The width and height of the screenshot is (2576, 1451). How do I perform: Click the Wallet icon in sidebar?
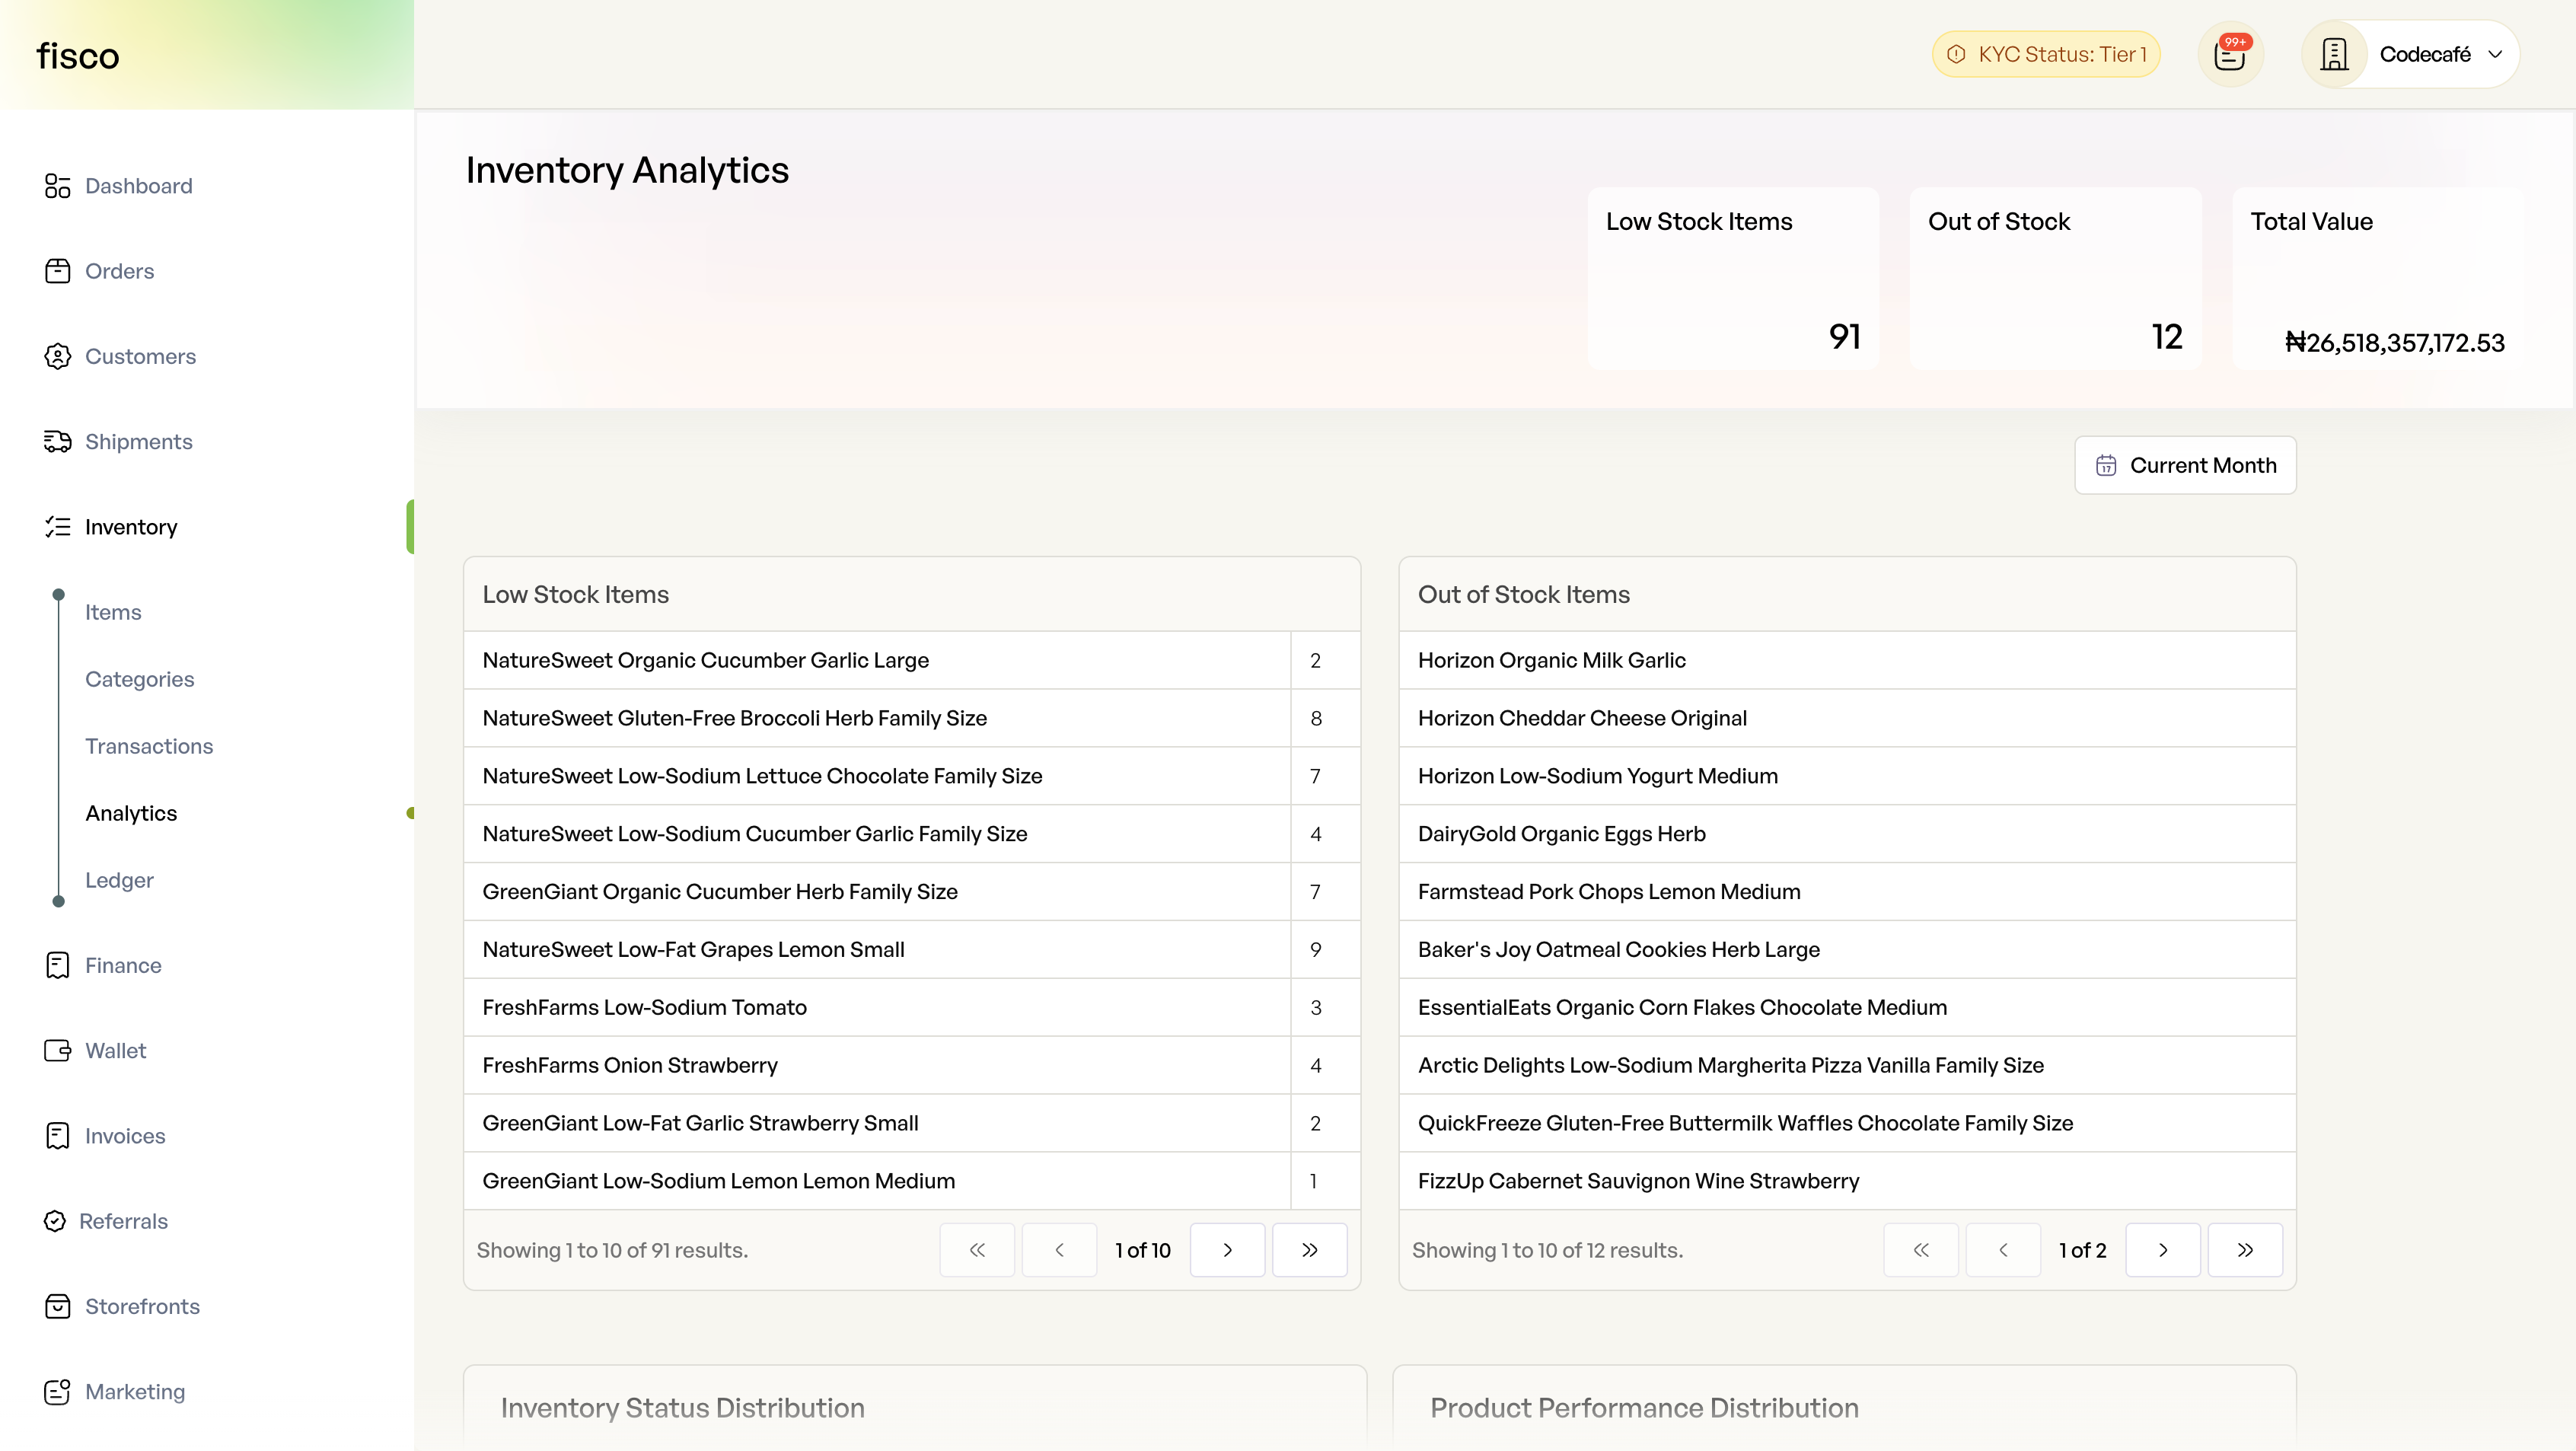click(57, 1050)
